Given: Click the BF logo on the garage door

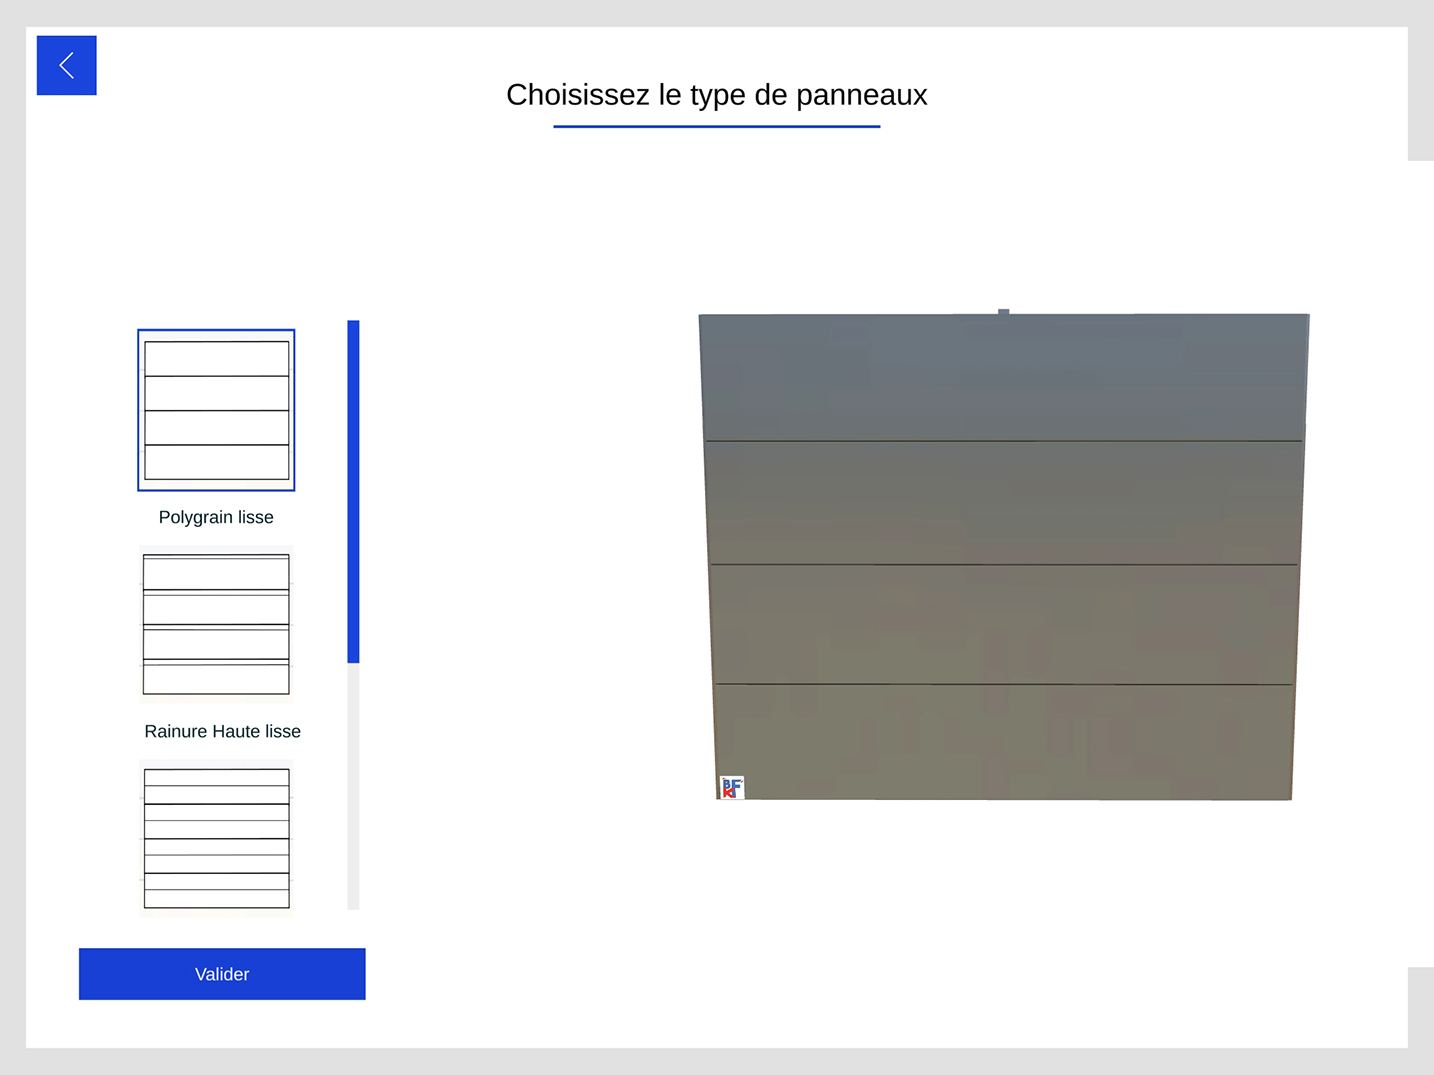Looking at the screenshot, I should coord(732,788).
